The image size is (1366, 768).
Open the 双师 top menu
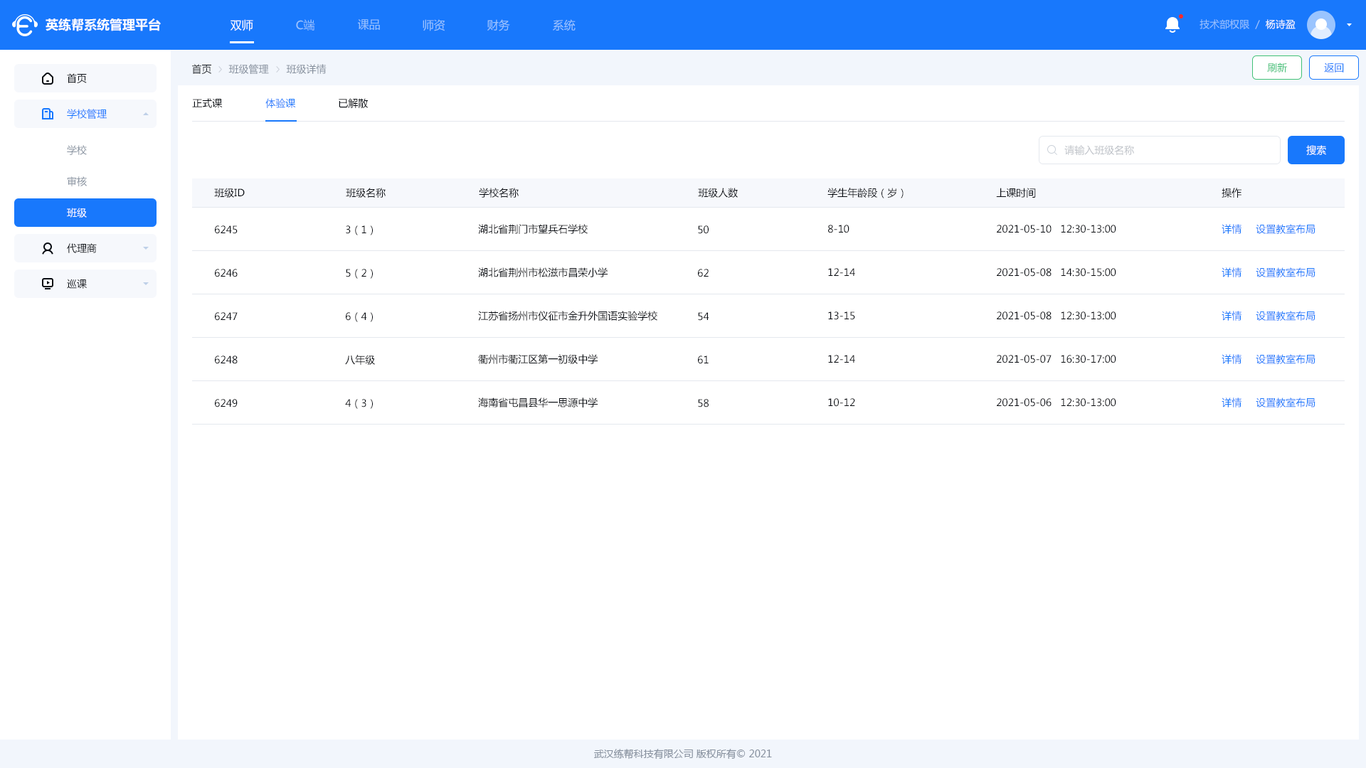pyautogui.click(x=242, y=25)
